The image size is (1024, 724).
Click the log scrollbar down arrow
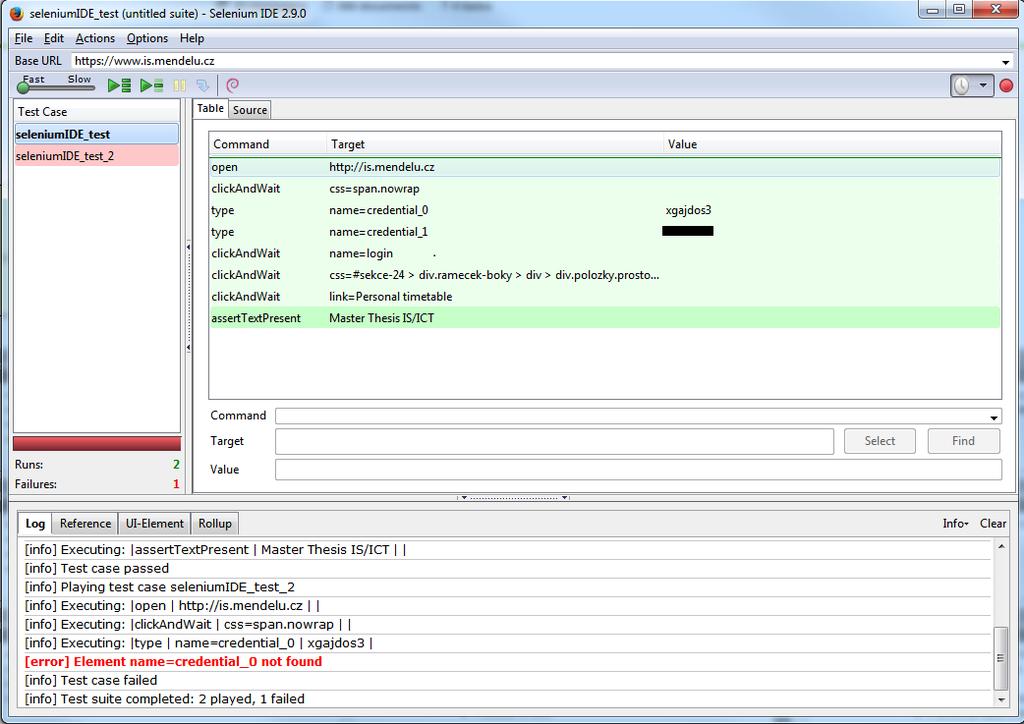[1000, 699]
